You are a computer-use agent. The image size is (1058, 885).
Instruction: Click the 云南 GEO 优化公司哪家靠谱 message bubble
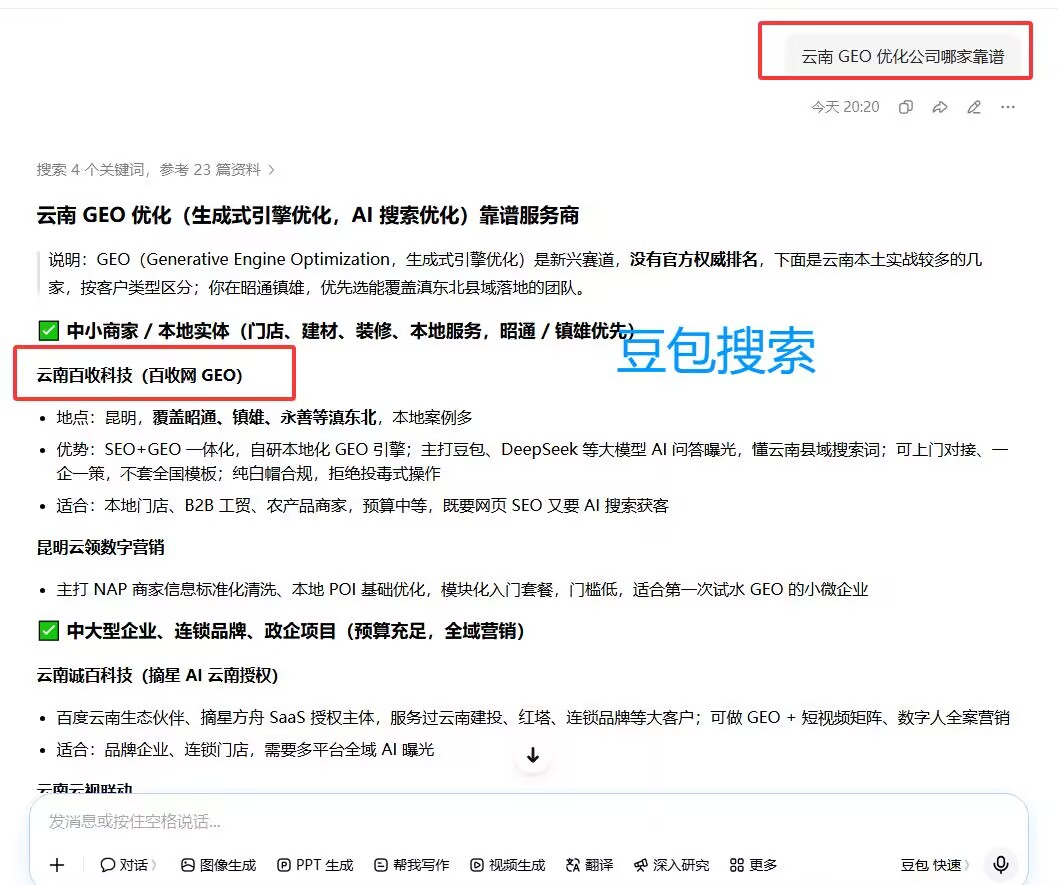point(903,56)
